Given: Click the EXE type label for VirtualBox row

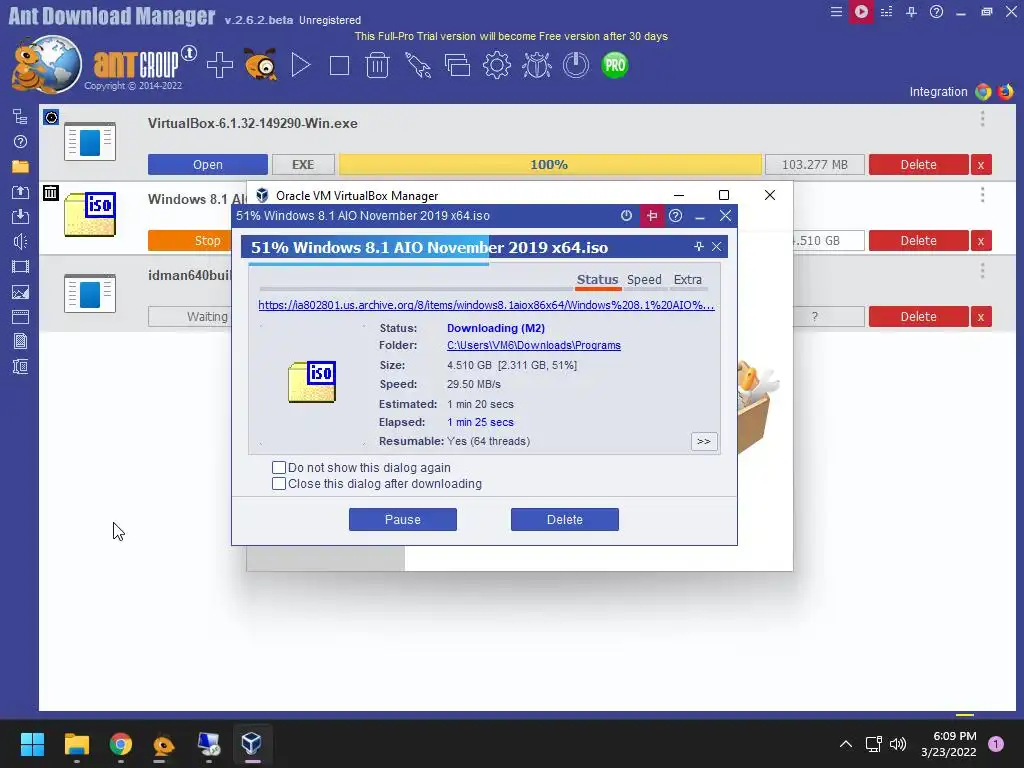Looking at the screenshot, I should click(303, 165).
